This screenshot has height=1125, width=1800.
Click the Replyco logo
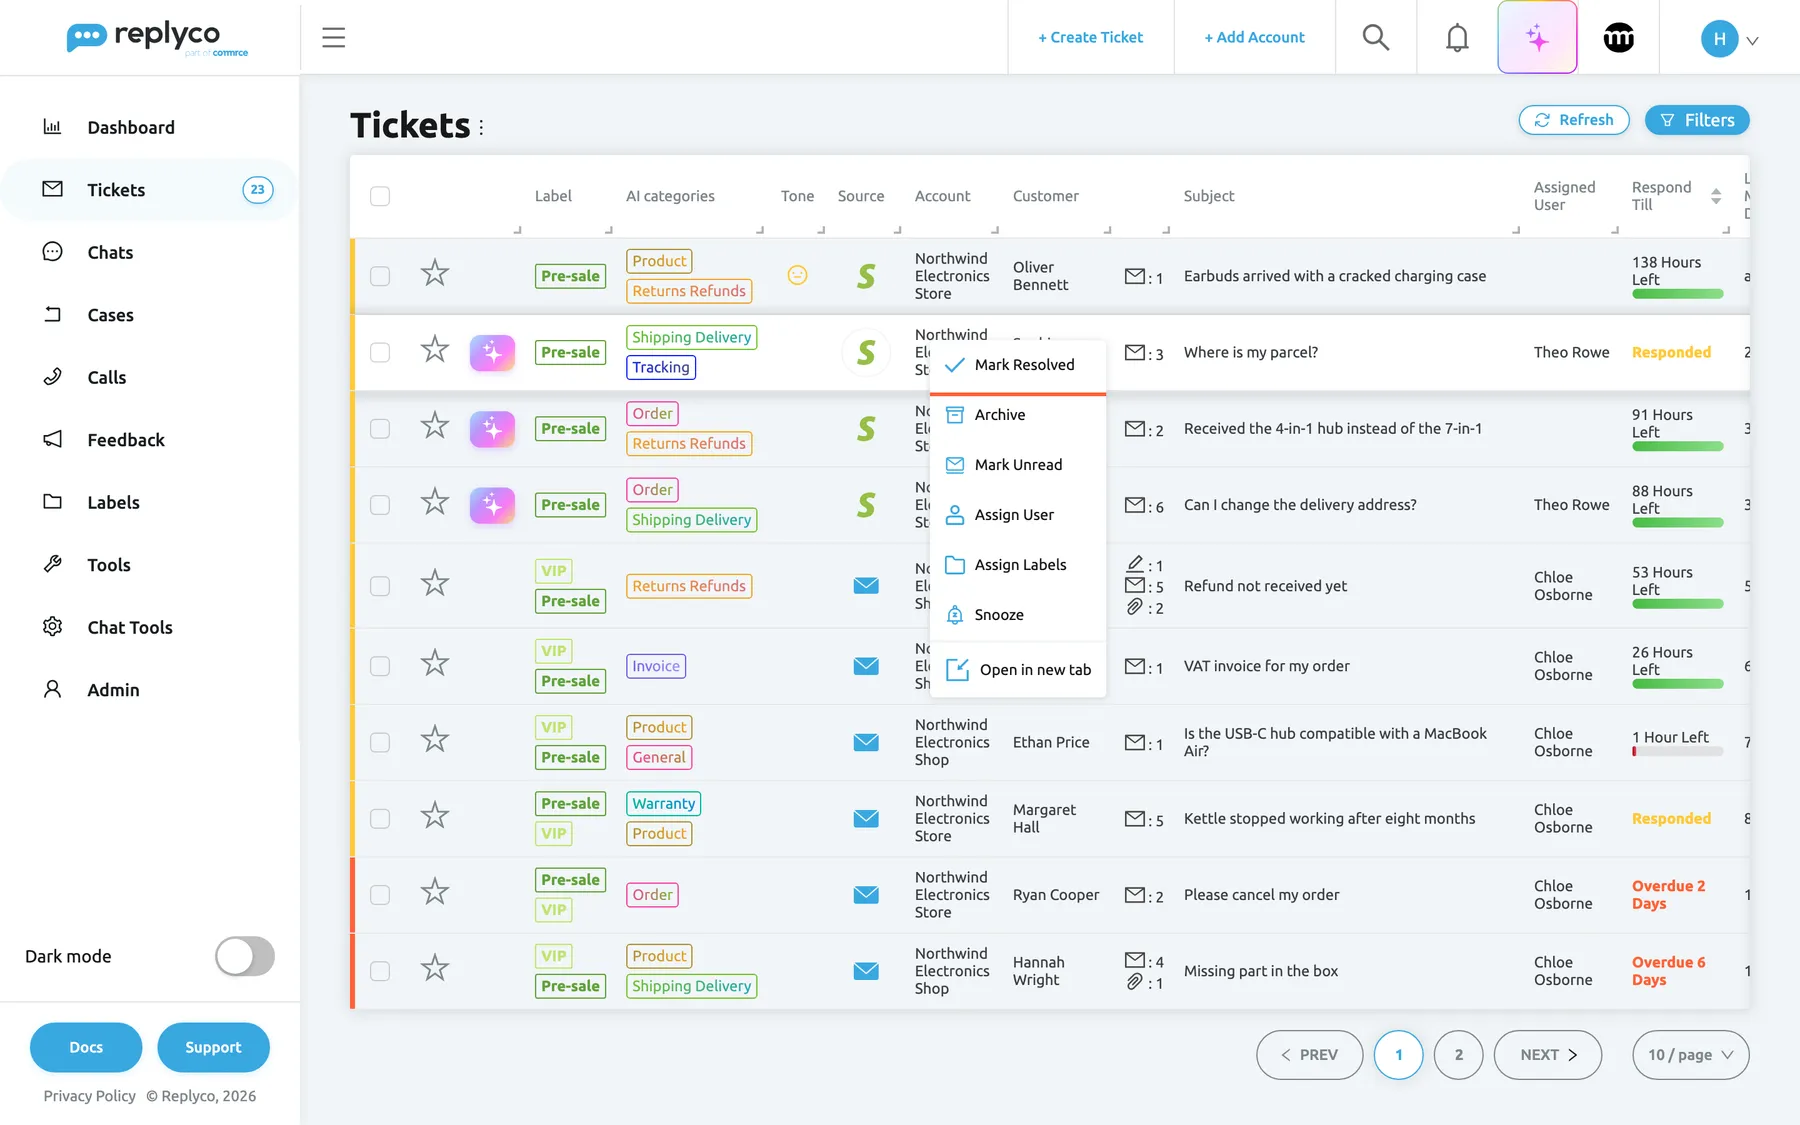[157, 38]
